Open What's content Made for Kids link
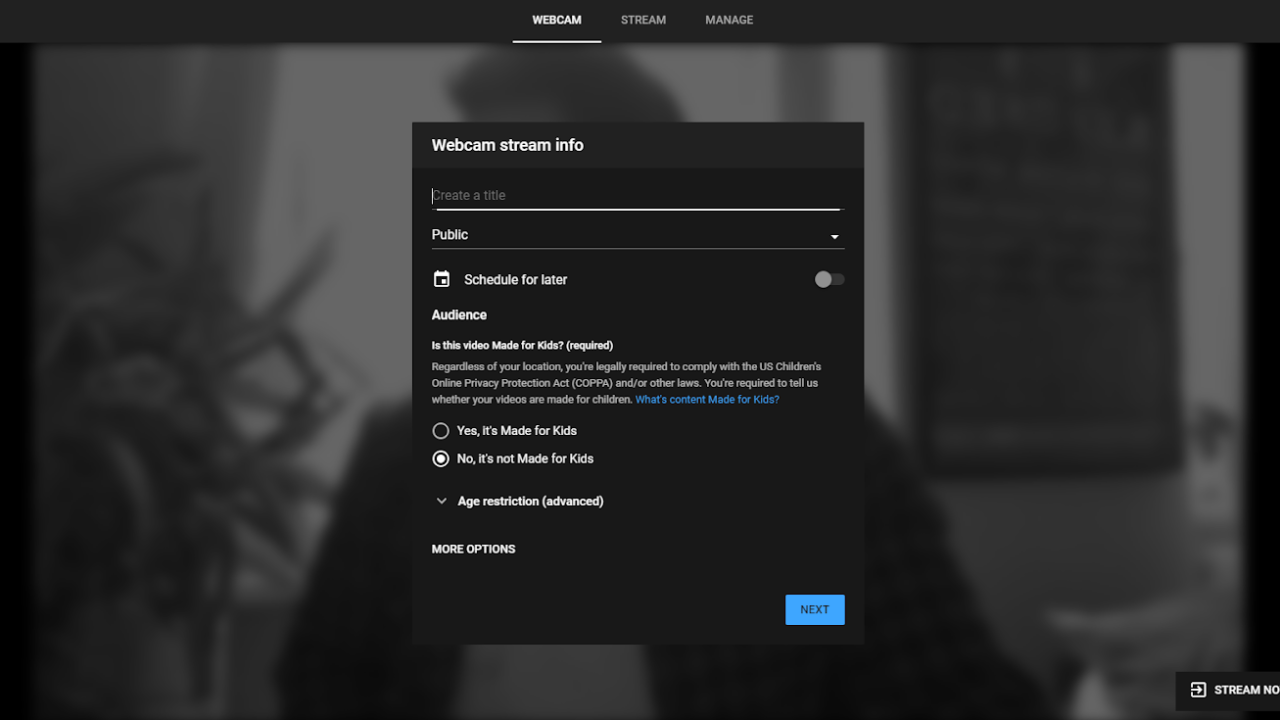Screen dimensions: 1280x720 (x=707, y=400)
